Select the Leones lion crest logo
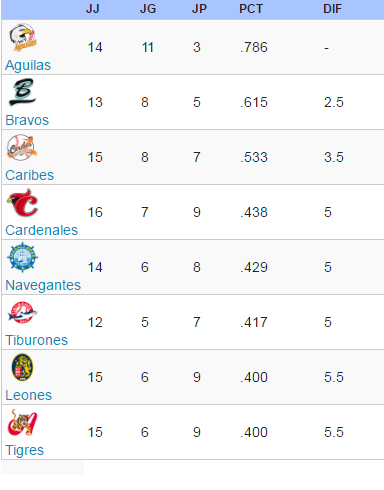Viewport: 384px width, 490px height. coord(22,367)
